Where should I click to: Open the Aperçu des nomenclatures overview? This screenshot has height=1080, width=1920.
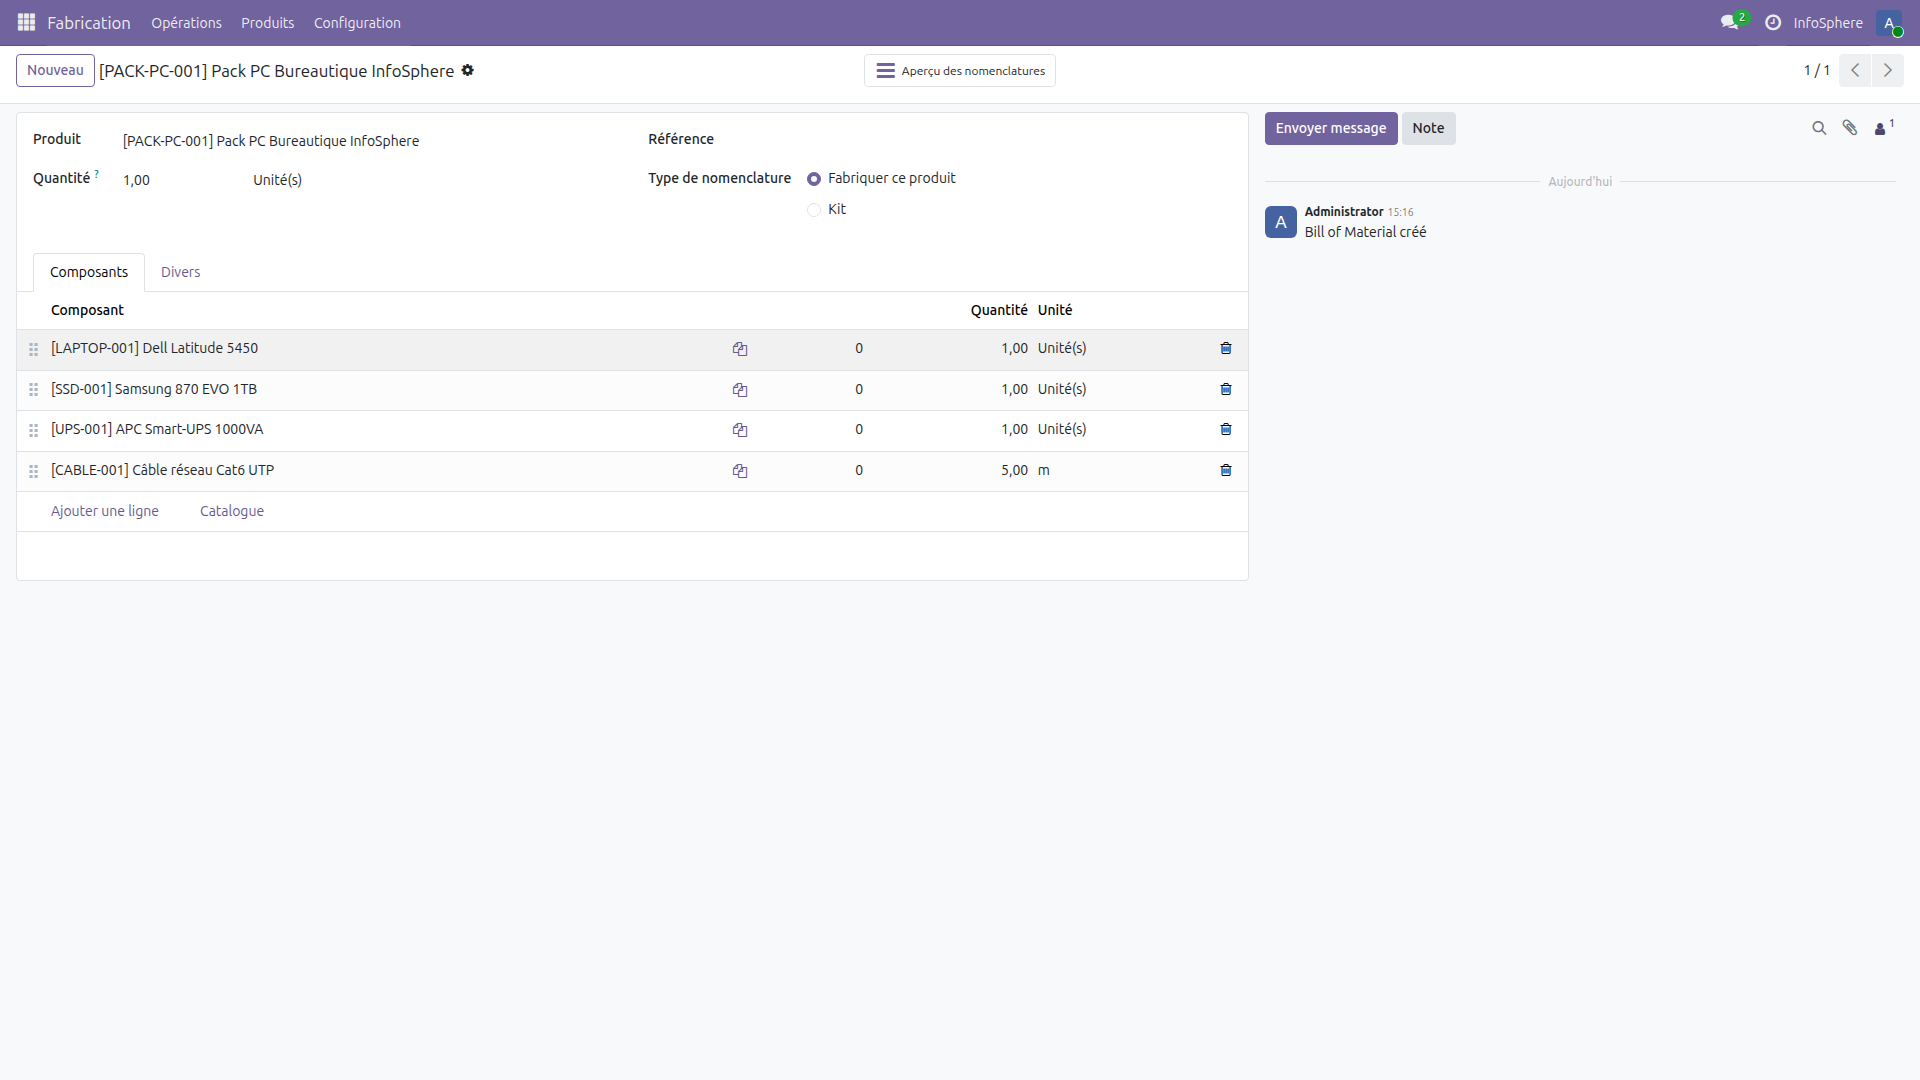pyautogui.click(x=959, y=70)
